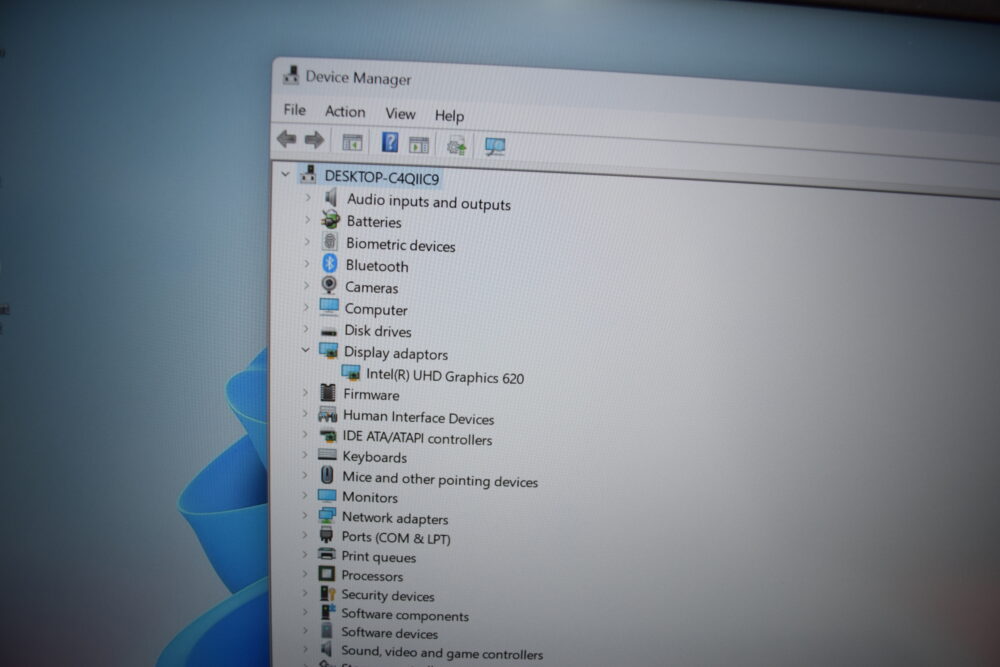Click the Ports (COM & LPT) icon

click(327, 534)
